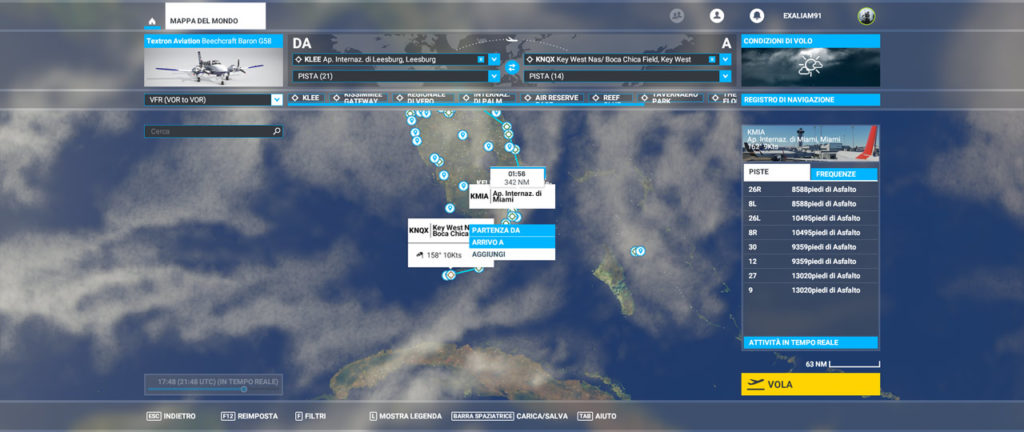
Task: Select the KISSIMMEE GATEWAY waypoint
Action: pos(357,98)
